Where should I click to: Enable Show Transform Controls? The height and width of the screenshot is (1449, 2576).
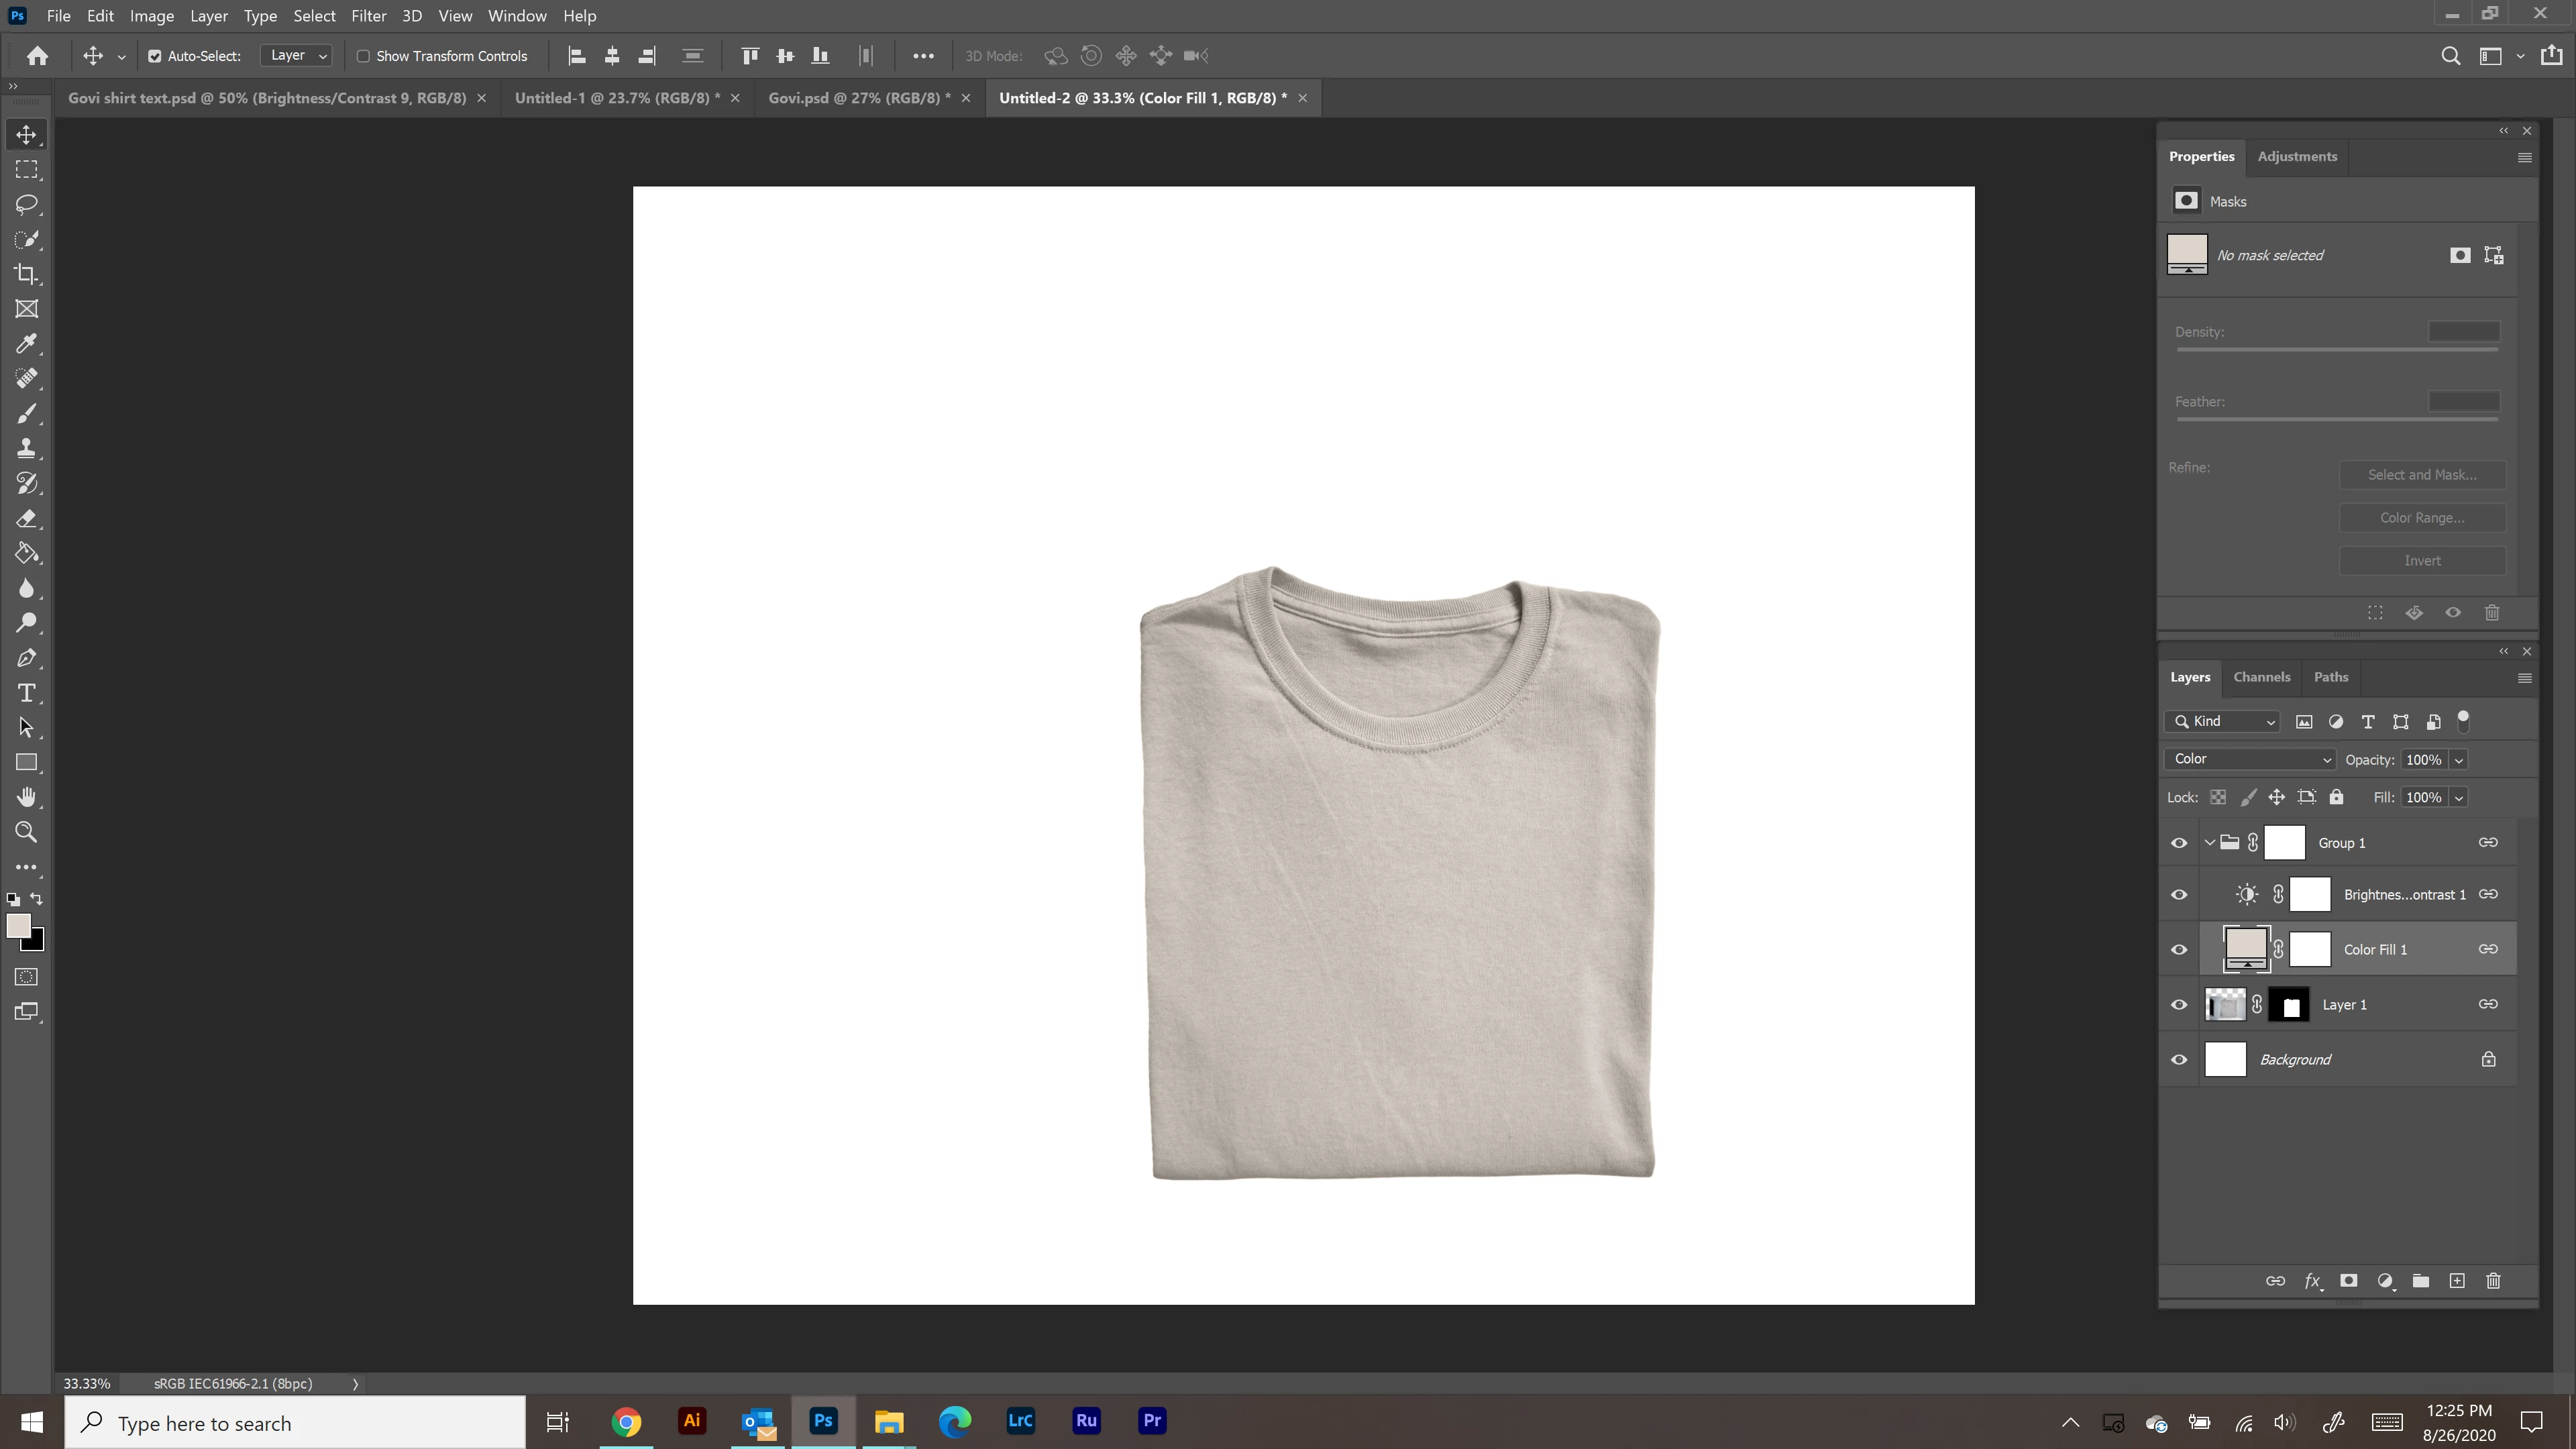click(364, 56)
